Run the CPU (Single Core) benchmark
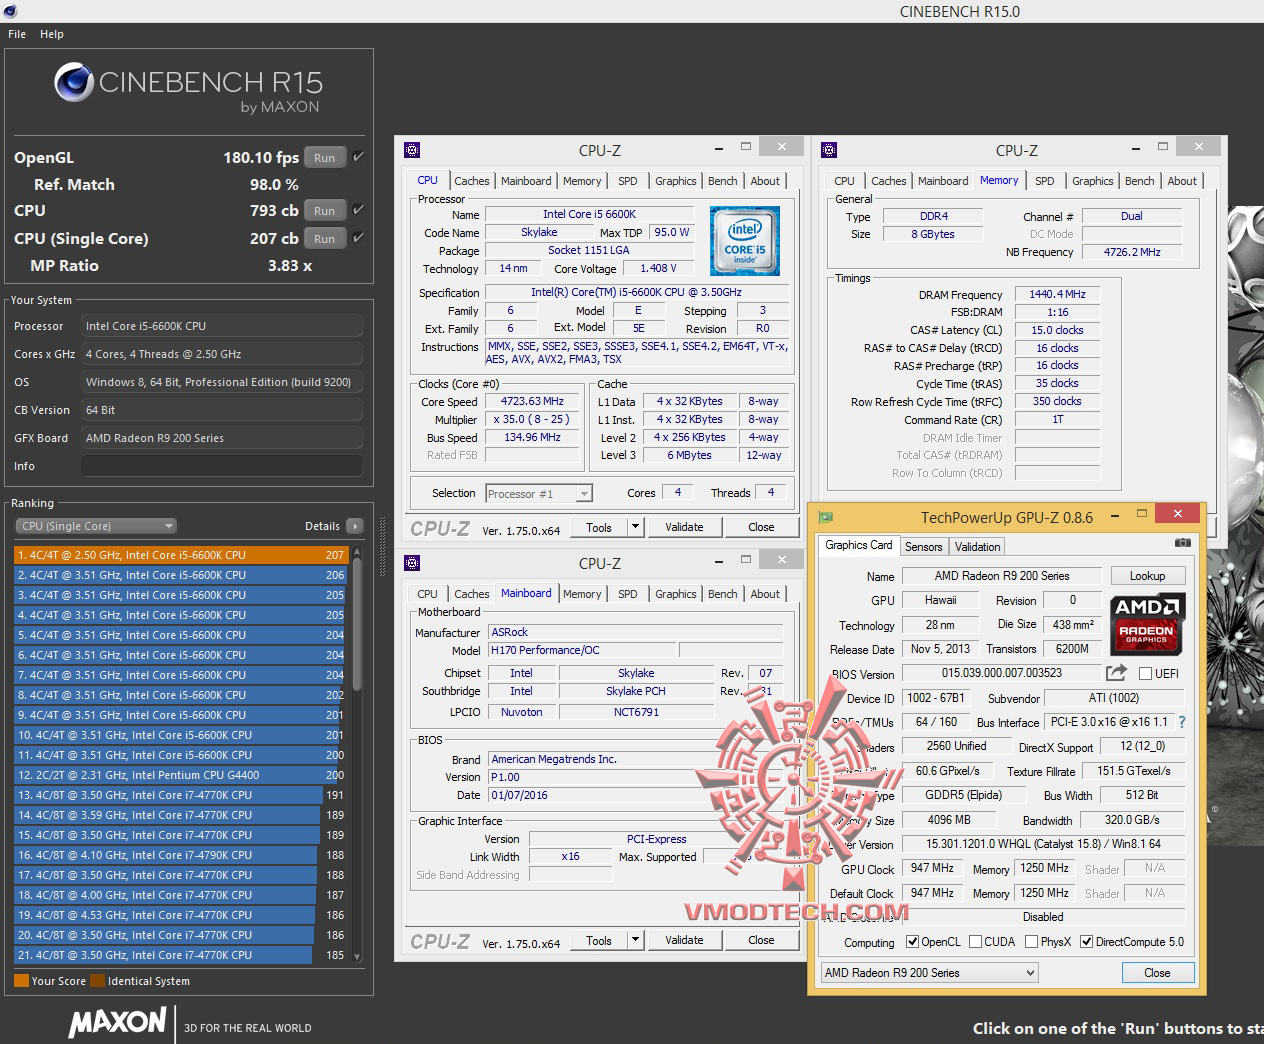 click(324, 239)
